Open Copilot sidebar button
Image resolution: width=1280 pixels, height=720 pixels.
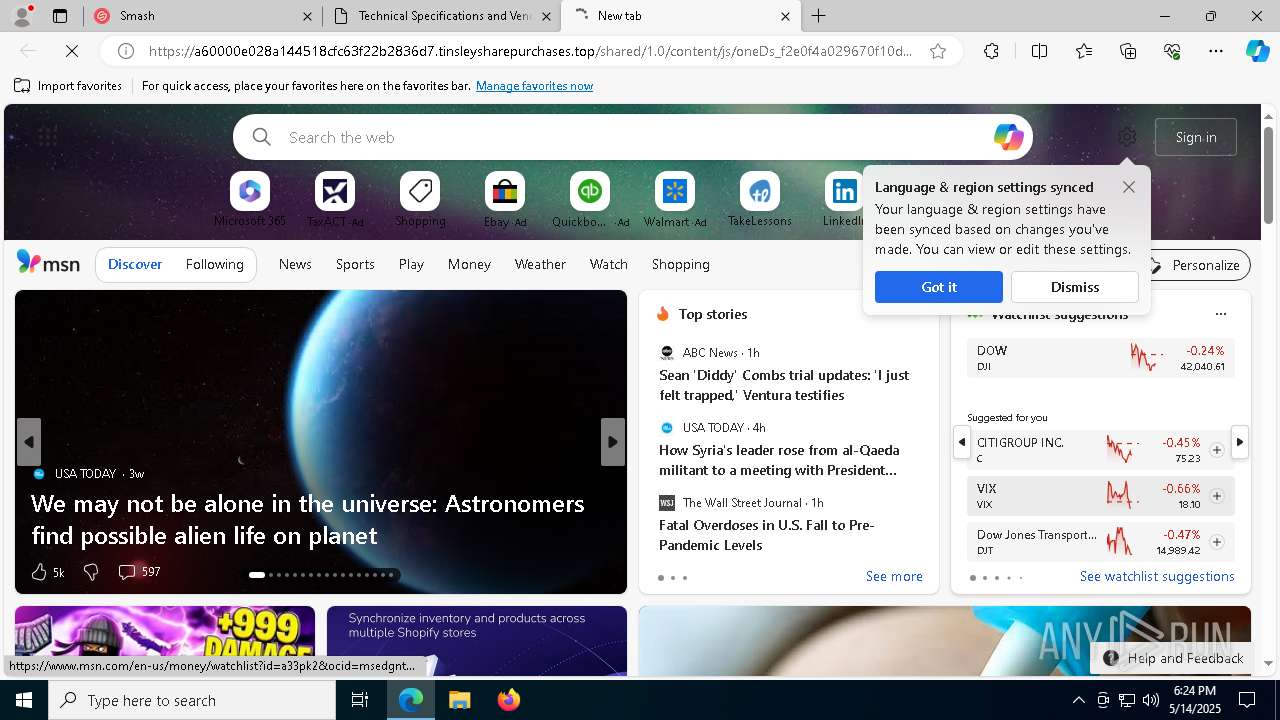1257,51
